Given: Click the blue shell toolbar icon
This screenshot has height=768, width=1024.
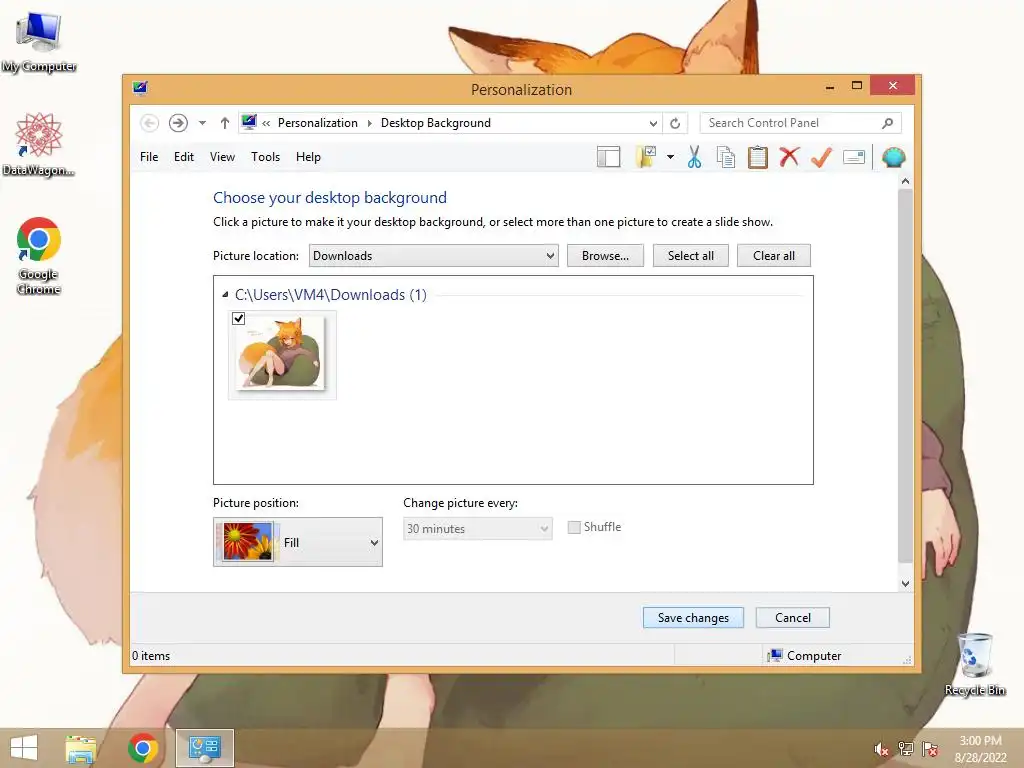Looking at the screenshot, I should tap(893, 157).
